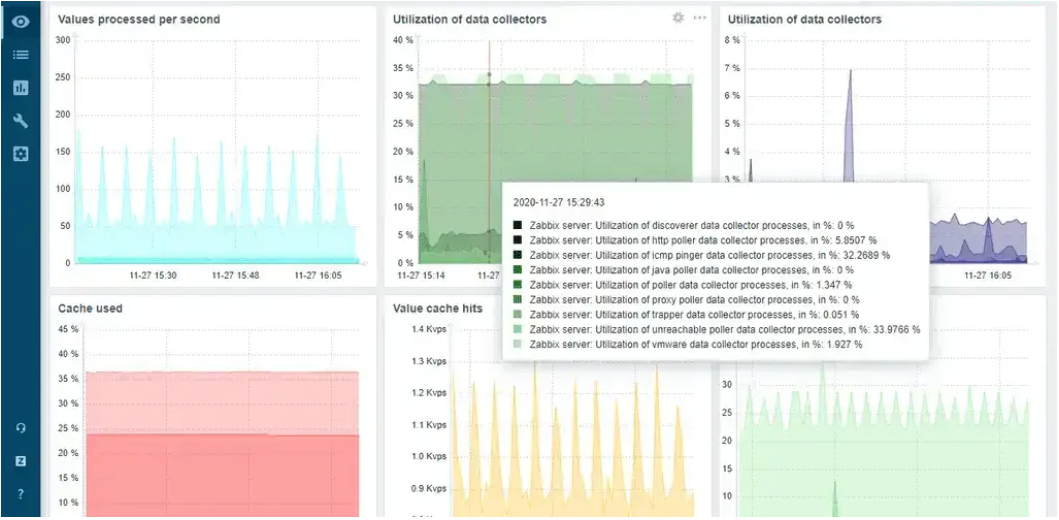1059x520 pixels.
Task: Open the Reports bar chart icon
Action: click(20, 87)
